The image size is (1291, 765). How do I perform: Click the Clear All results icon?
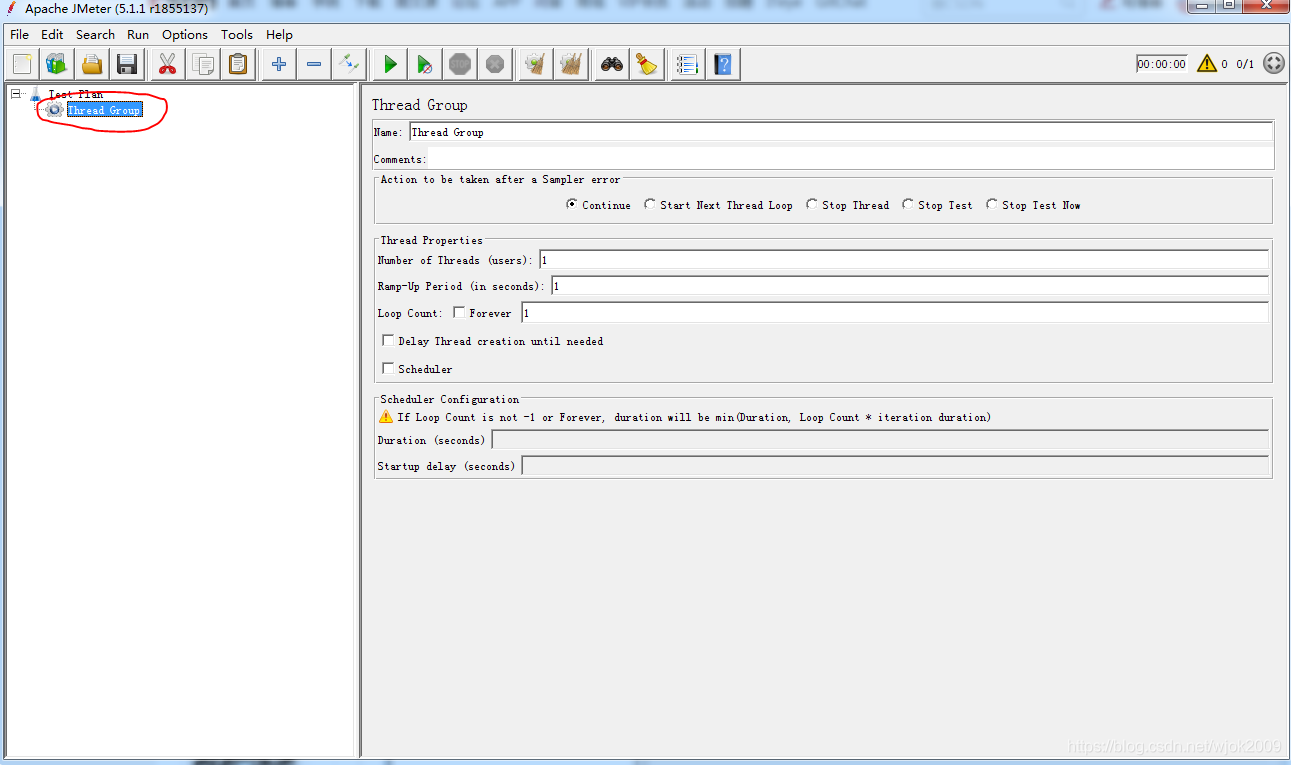tap(571, 65)
